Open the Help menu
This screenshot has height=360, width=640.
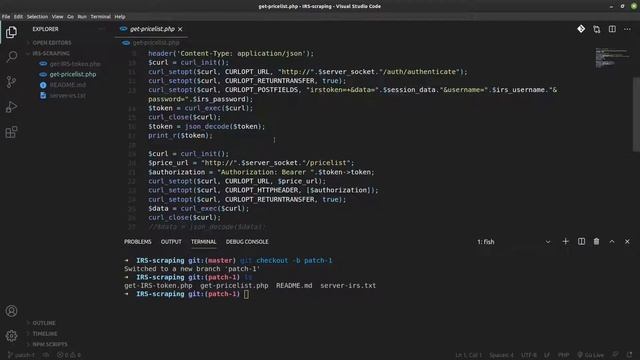120,17
